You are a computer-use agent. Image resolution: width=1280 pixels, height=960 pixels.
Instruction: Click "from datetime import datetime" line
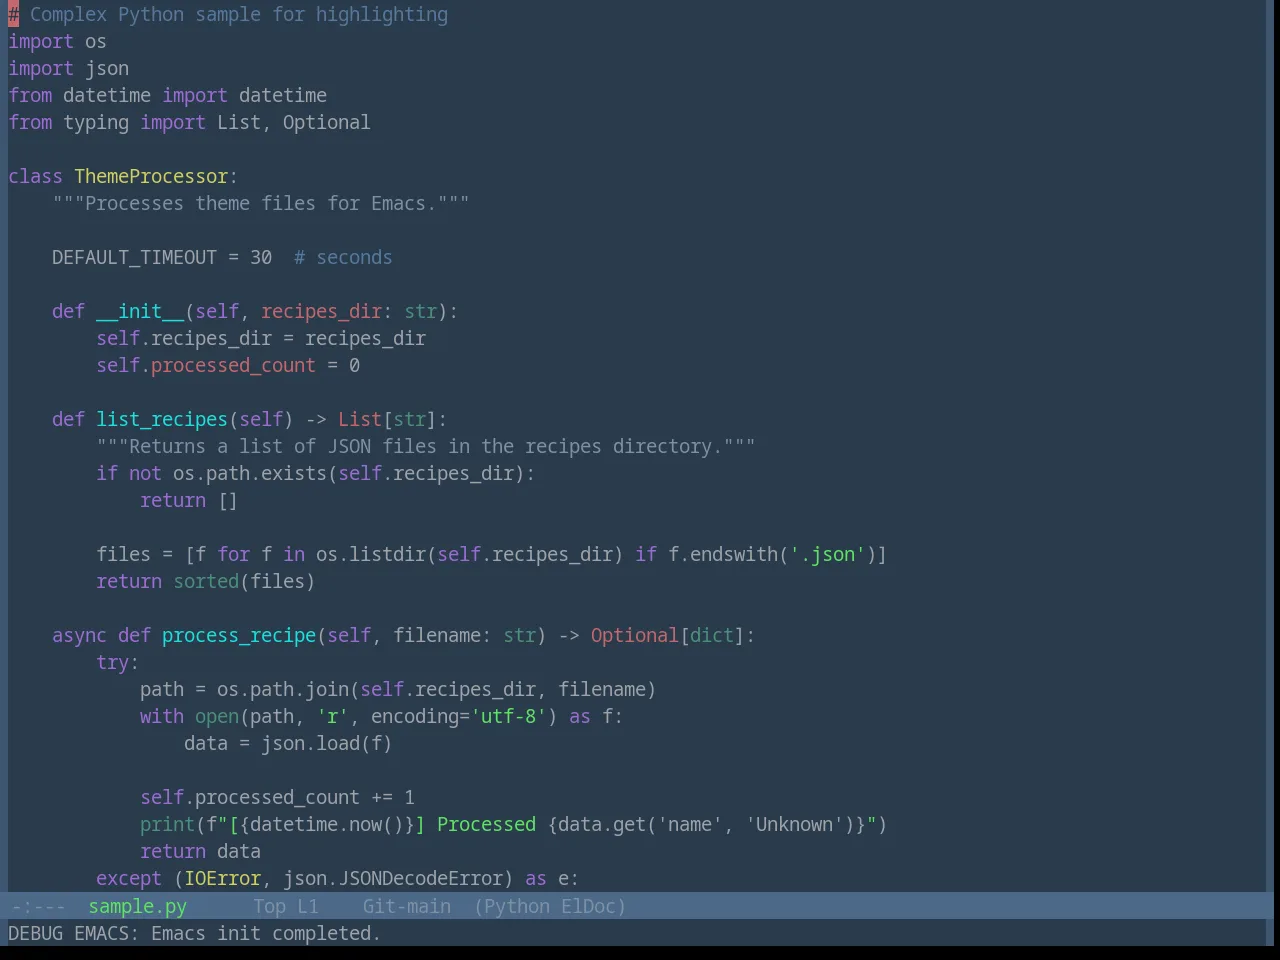(167, 95)
